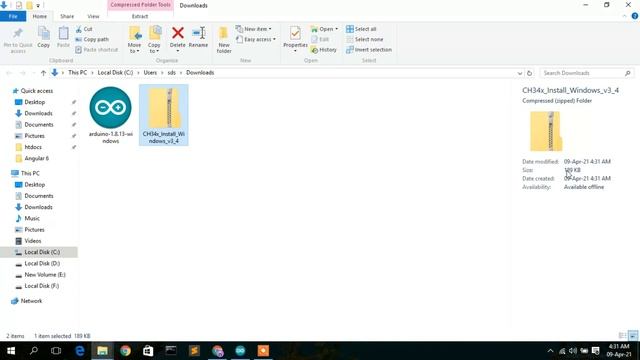
Task: Open the Arduino app in taskbar
Action: tap(240, 351)
